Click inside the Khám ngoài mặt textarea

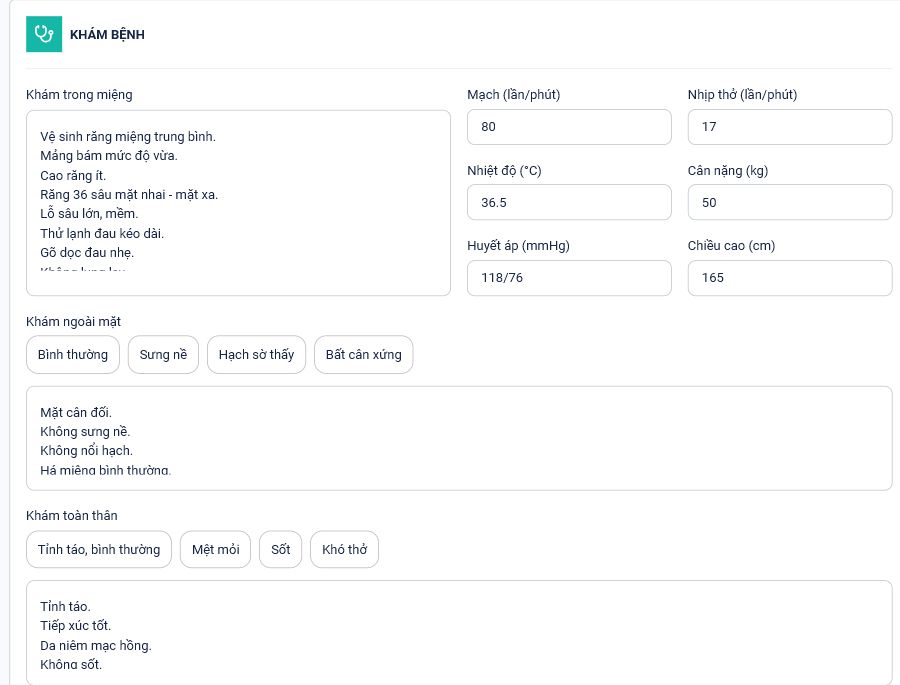point(459,438)
